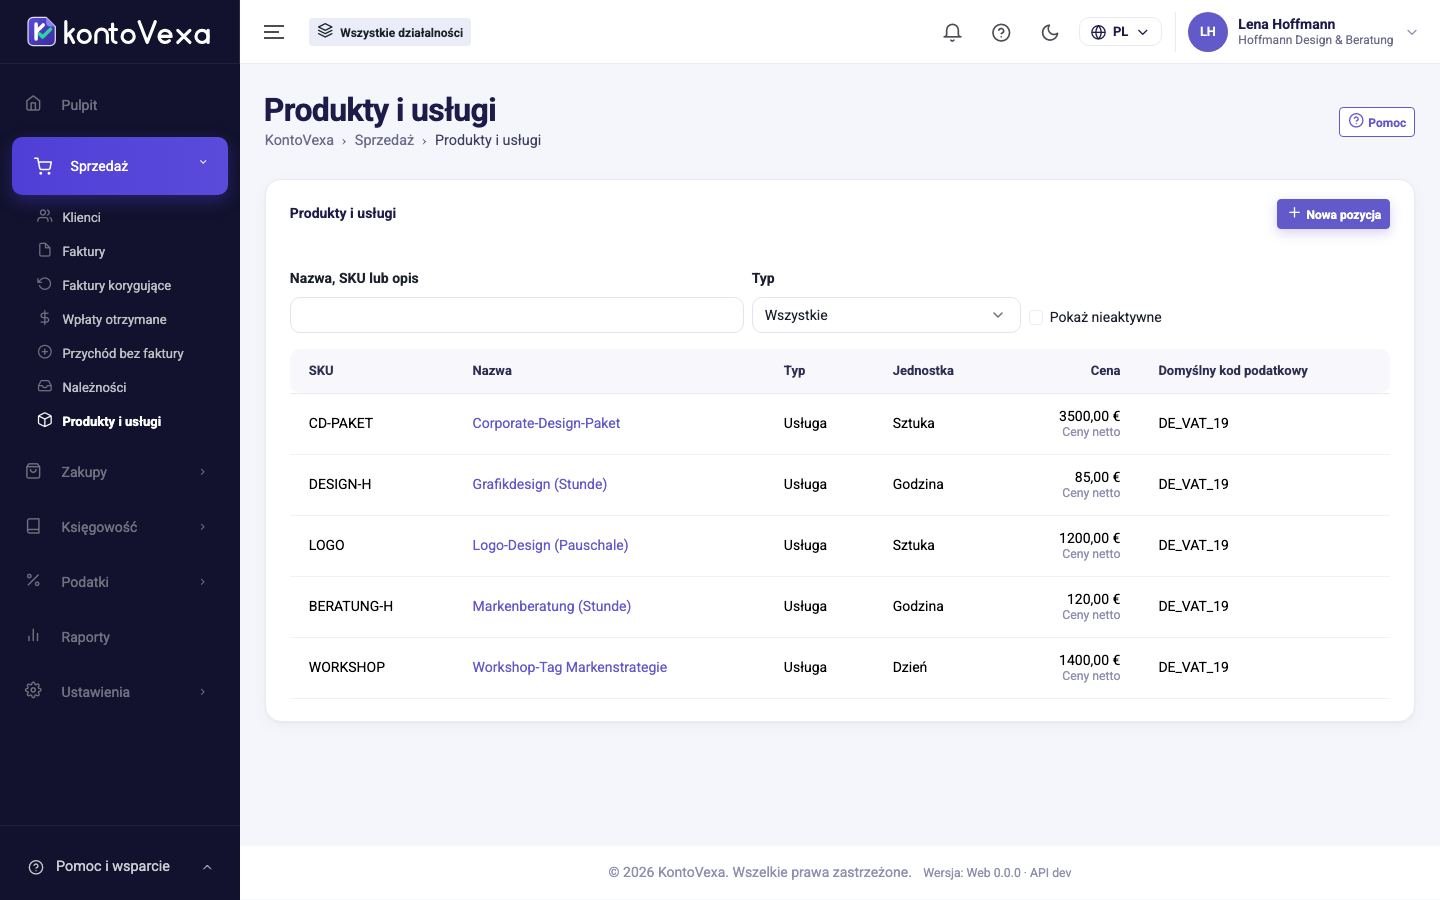1440x900 pixels.
Task: Click the LH user avatar
Action: 1207,32
